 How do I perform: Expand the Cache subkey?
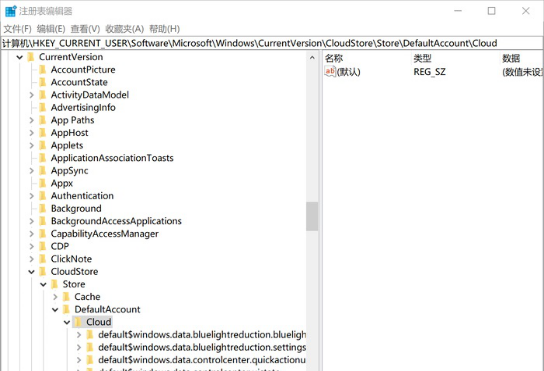55,297
